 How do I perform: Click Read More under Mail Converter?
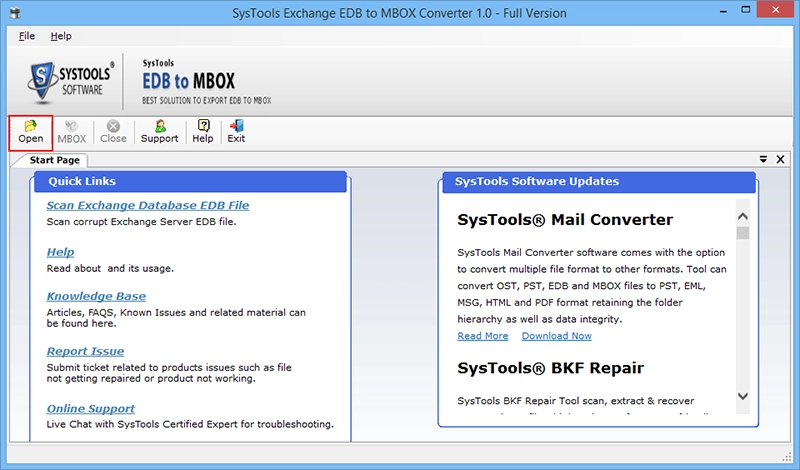click(x=483, y=336)
